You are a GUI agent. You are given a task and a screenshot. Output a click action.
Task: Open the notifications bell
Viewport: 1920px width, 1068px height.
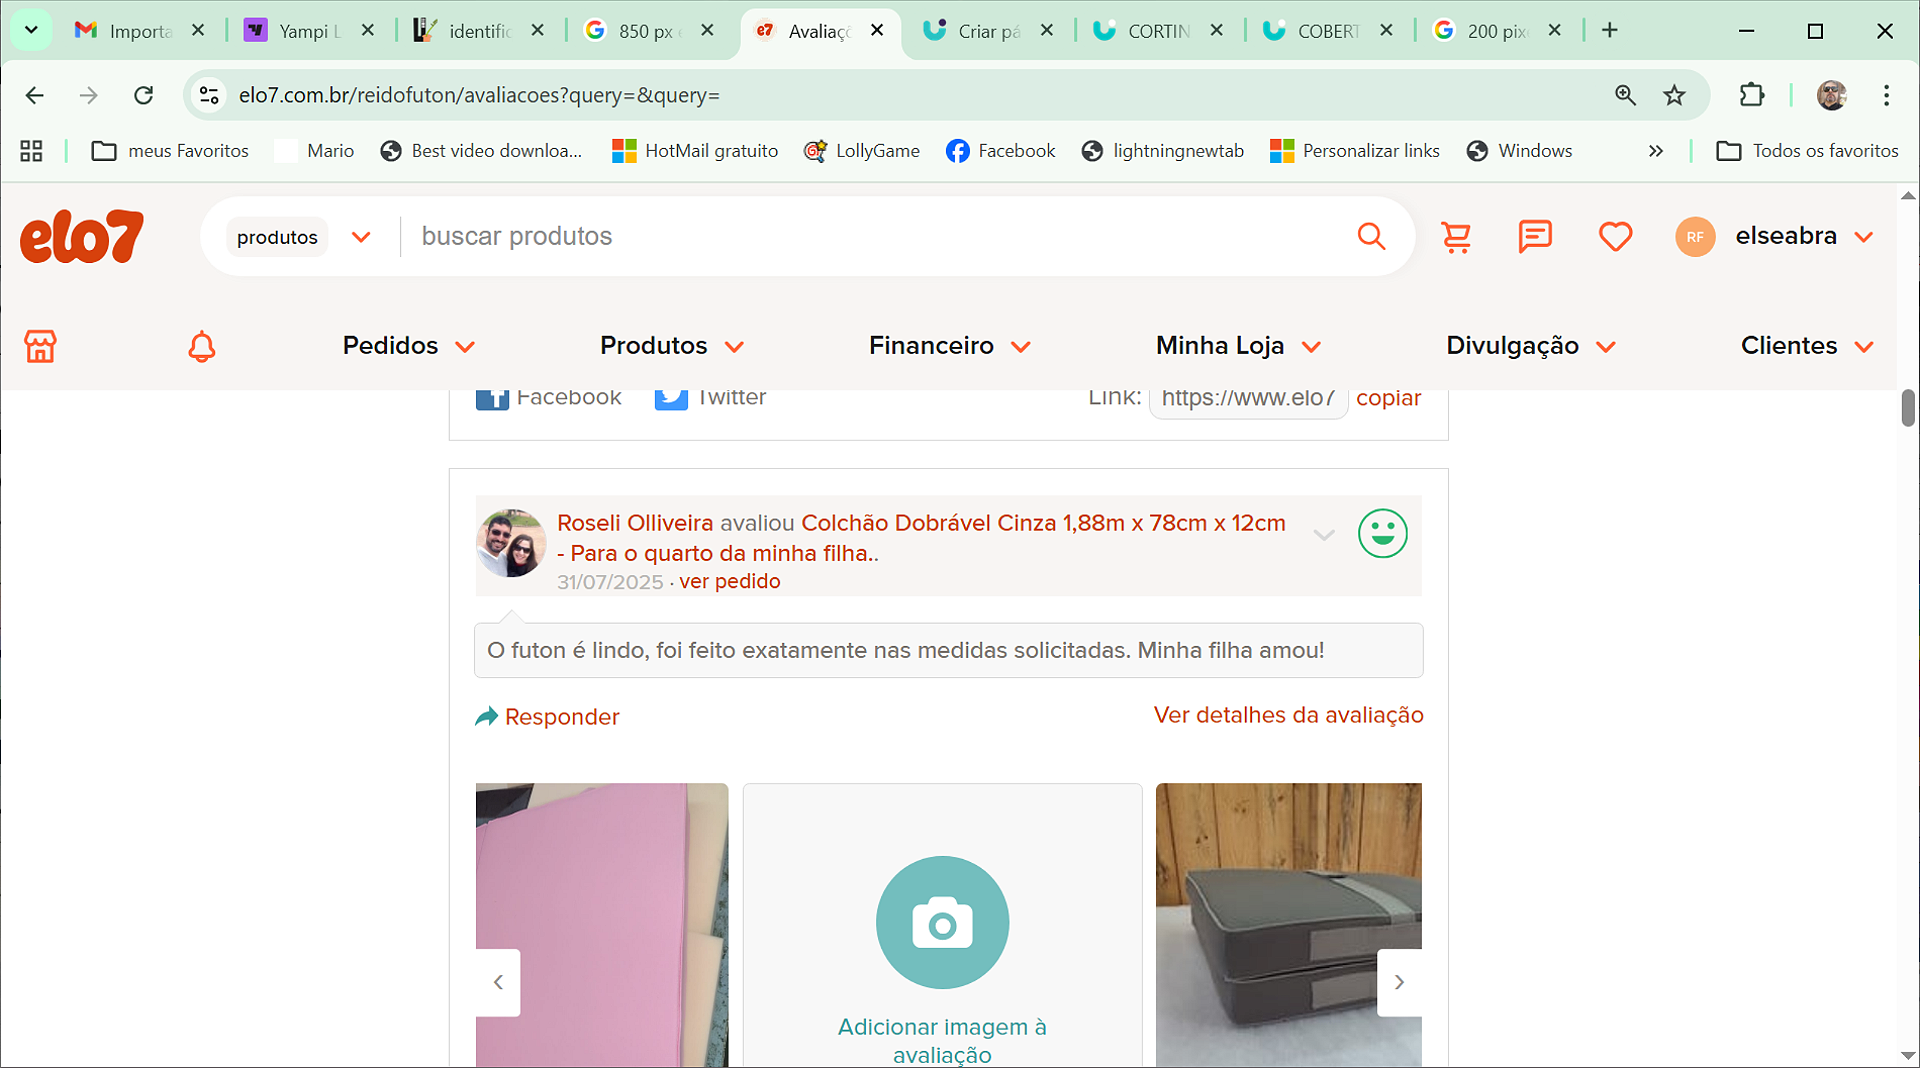coord(202,346)
